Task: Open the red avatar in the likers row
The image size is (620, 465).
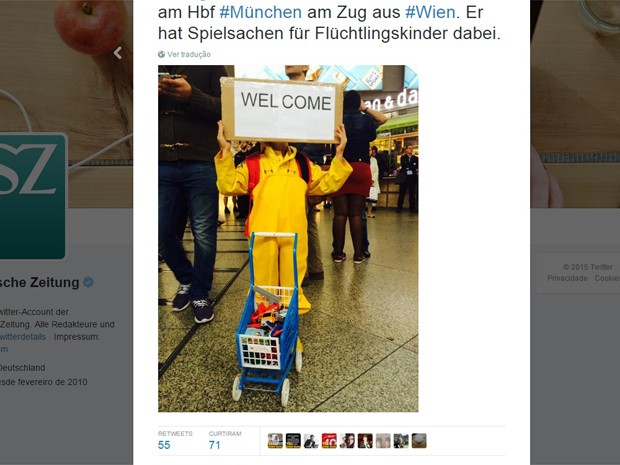Action: click(x=329, y=441)
